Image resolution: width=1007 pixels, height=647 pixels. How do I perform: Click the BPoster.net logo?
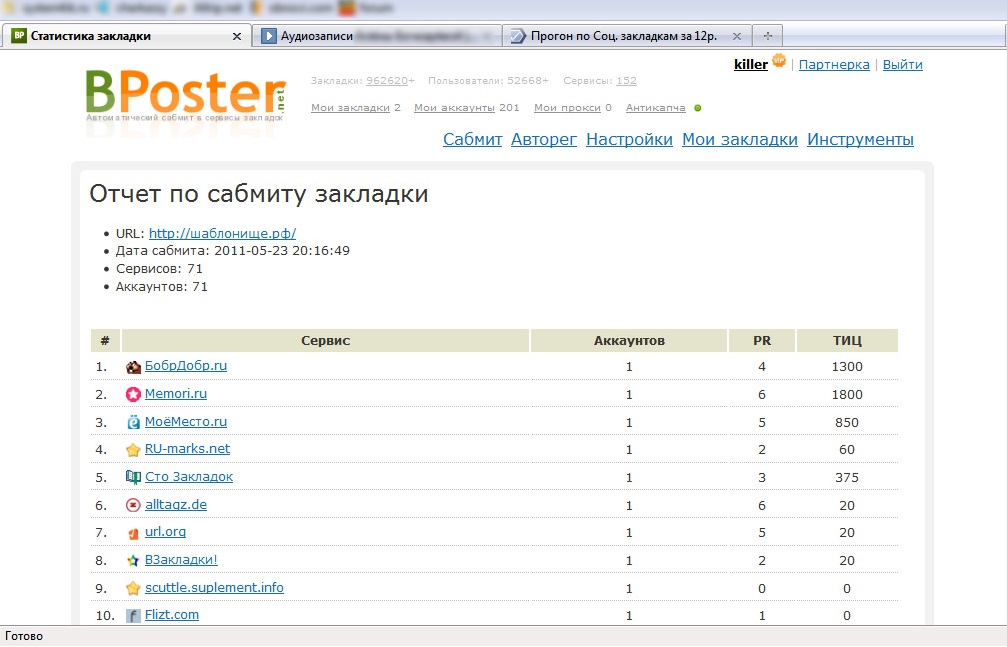click(186, 96)
